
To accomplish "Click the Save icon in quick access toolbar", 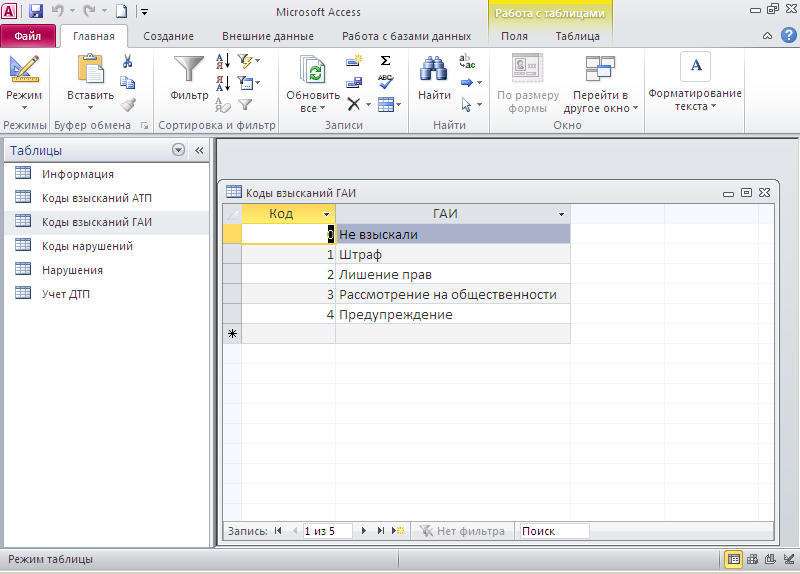I will point(36,11).
